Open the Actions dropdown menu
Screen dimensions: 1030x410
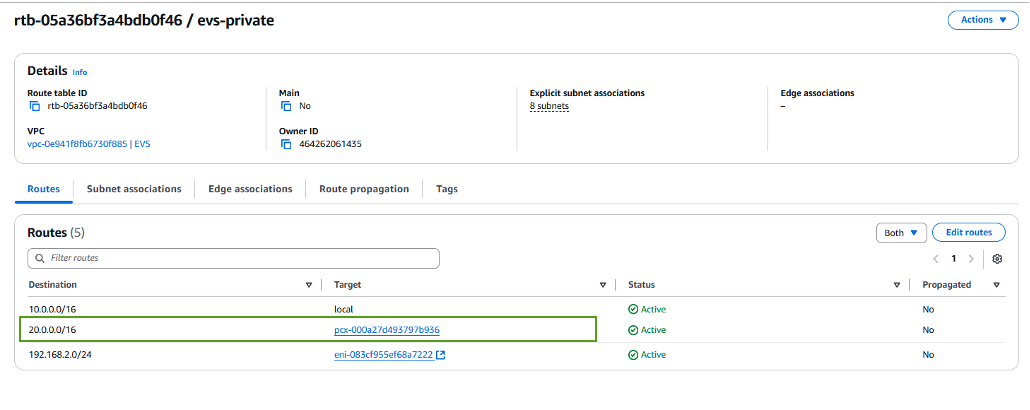point(983,20)
